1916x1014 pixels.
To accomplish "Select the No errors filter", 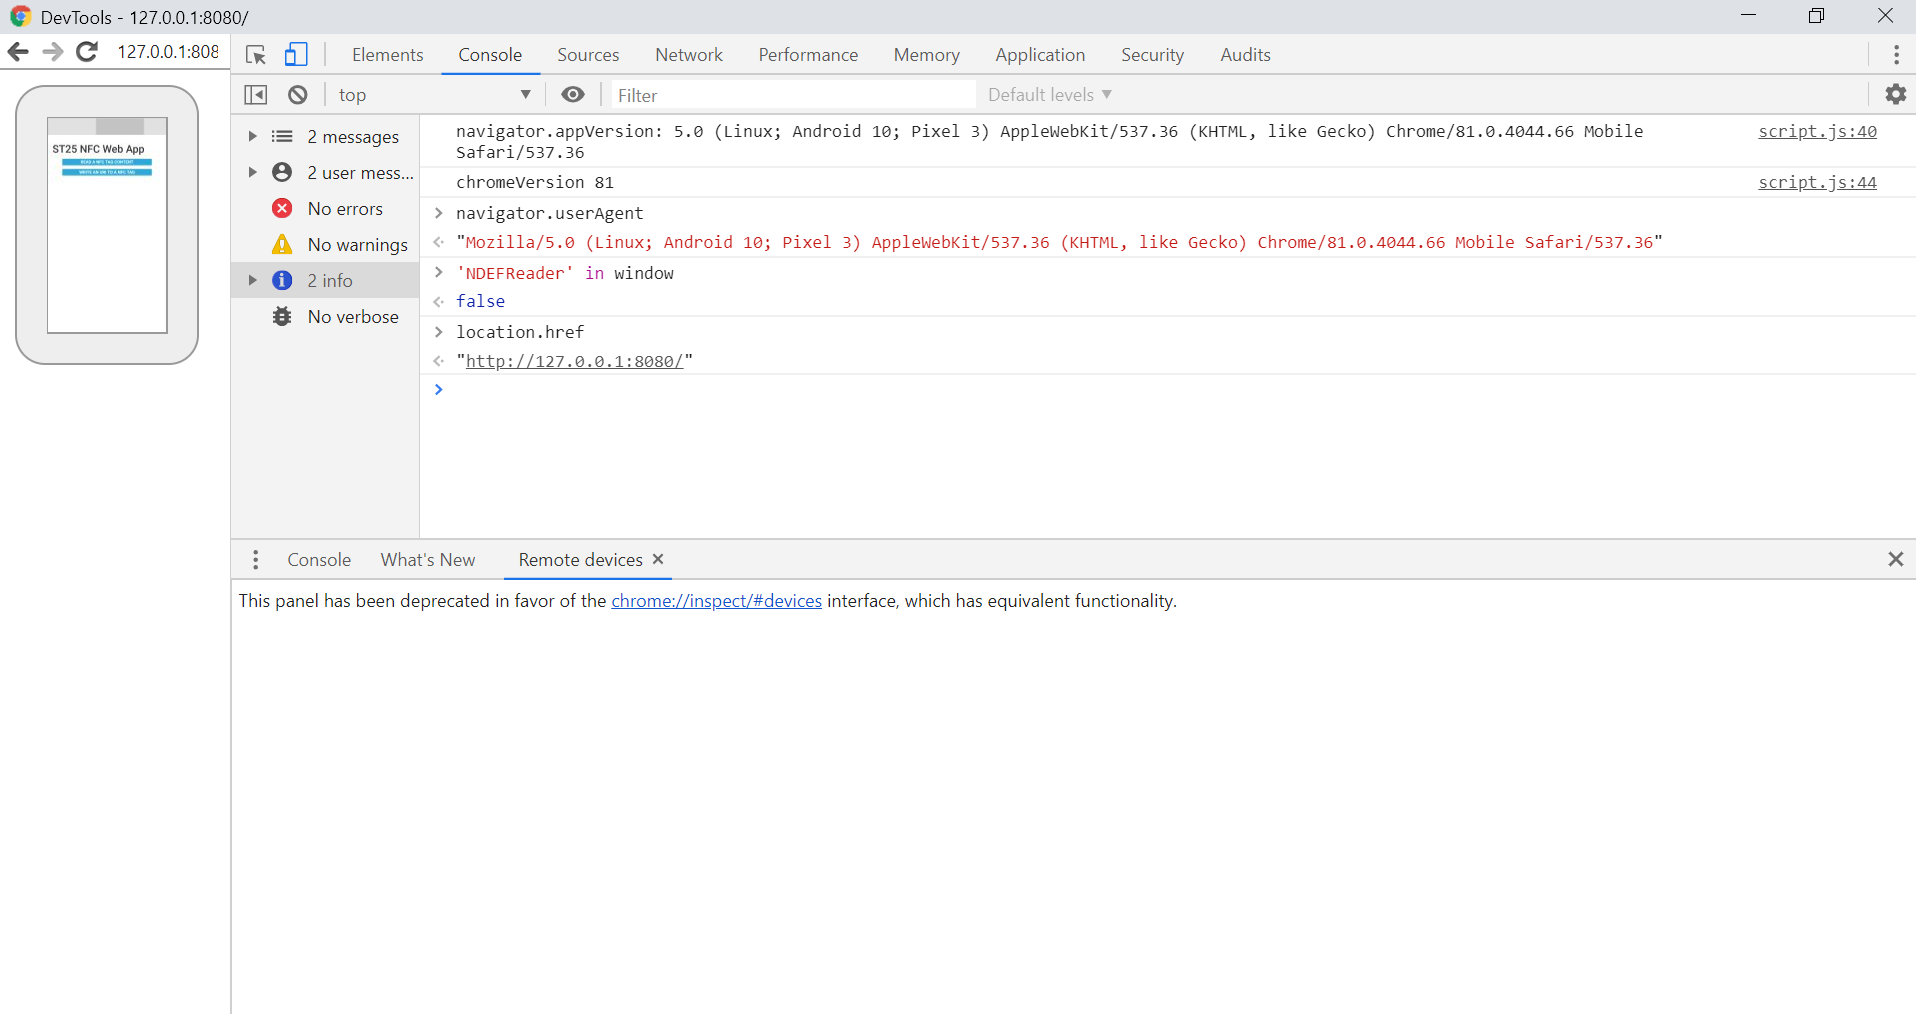I will (326, 209).
